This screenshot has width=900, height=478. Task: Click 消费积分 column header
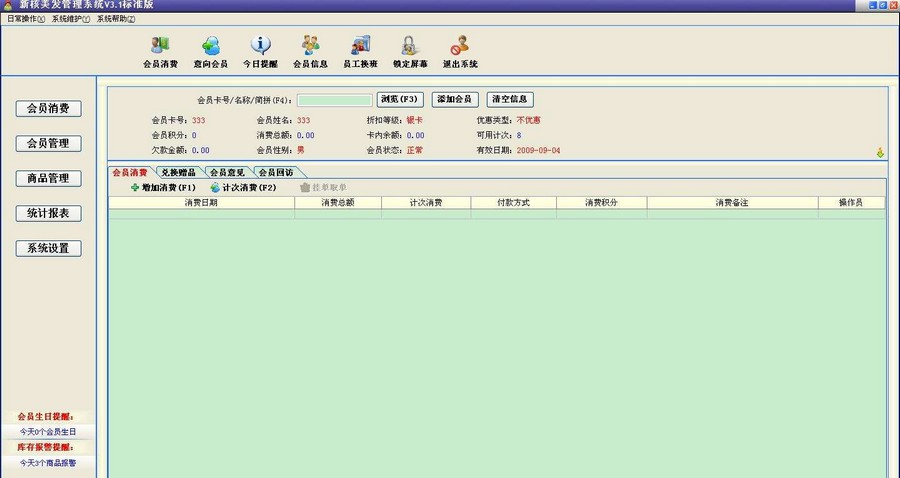click(602, 203)
